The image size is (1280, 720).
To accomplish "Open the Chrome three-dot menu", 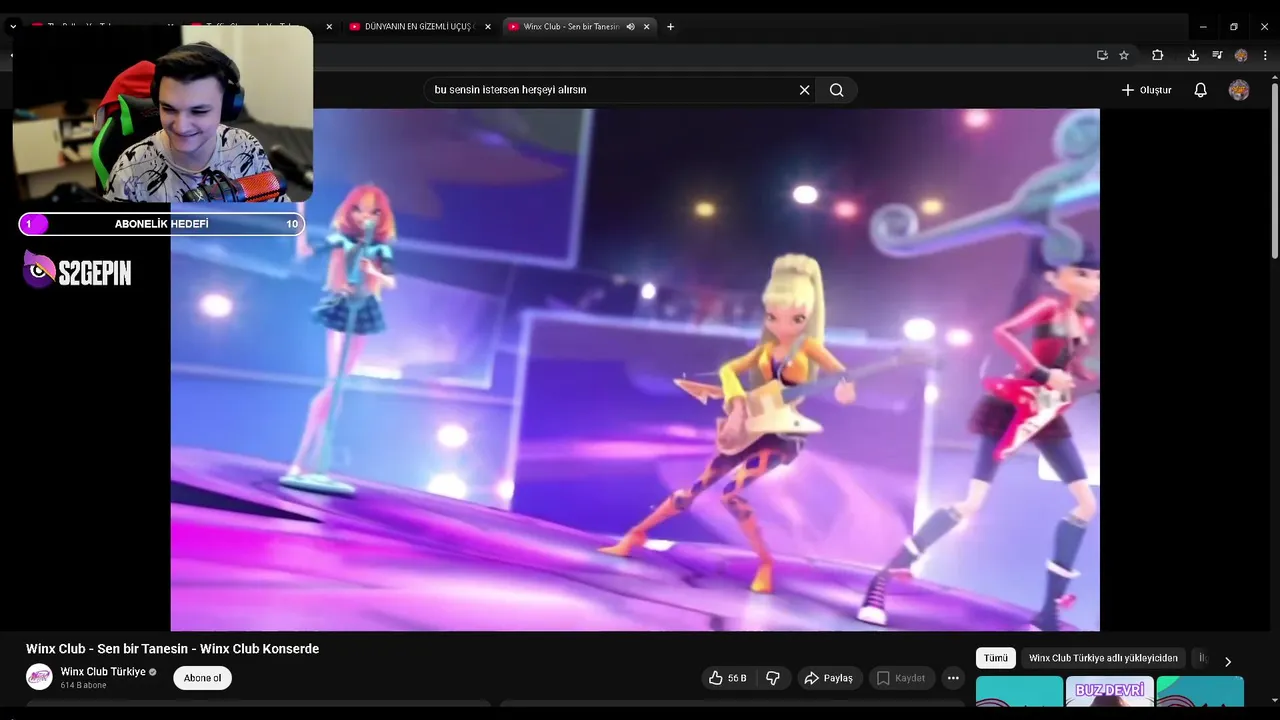I will pyautogui.click(x=1264, y=56).
